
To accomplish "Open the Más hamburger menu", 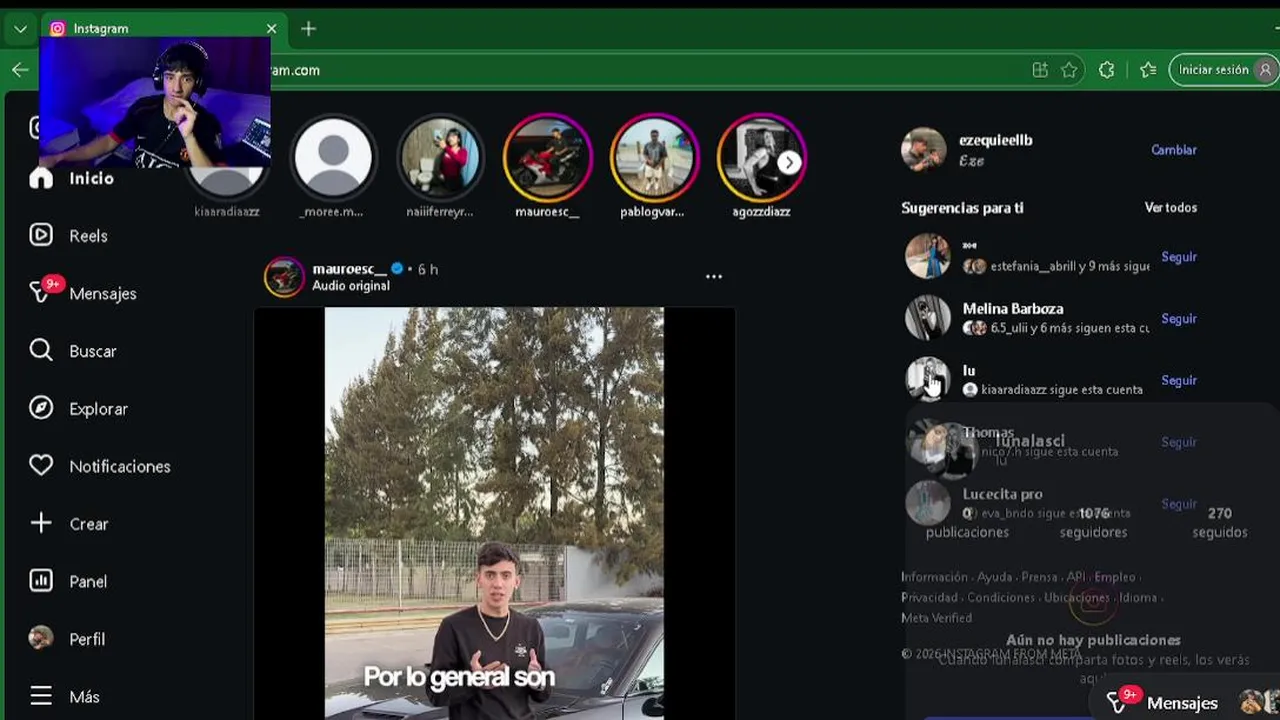I will pyautogui.click(x=41, y=696).
